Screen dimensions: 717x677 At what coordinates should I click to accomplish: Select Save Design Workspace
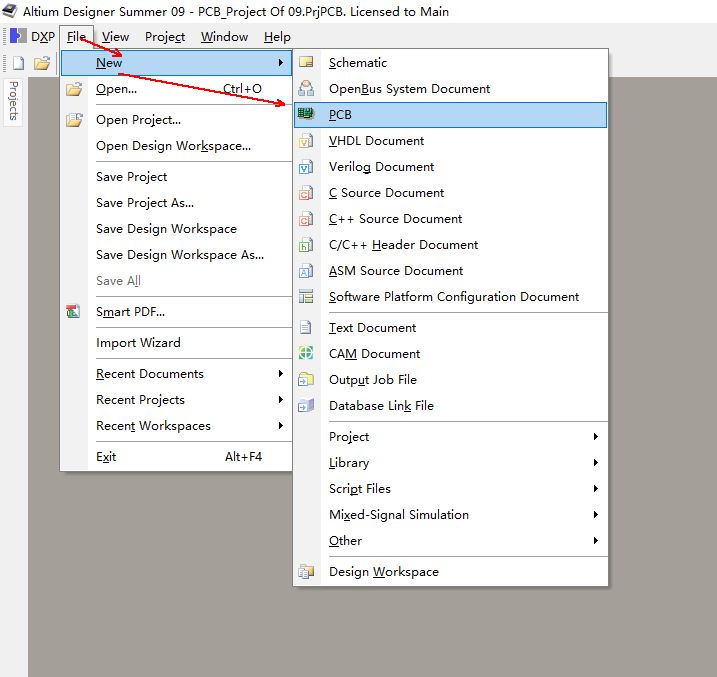tap(176, 229)
